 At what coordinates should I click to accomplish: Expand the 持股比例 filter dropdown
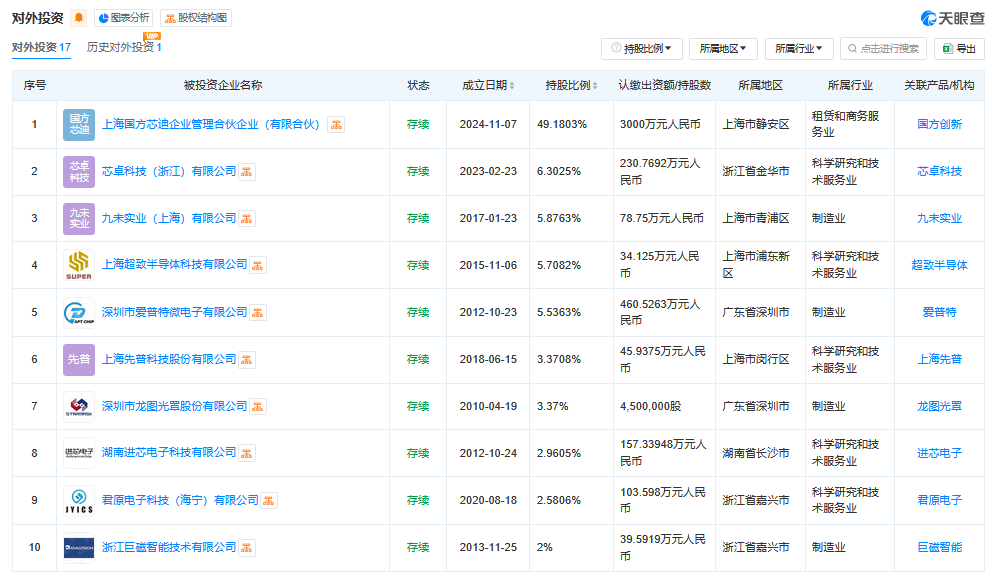tap(641, 48)
